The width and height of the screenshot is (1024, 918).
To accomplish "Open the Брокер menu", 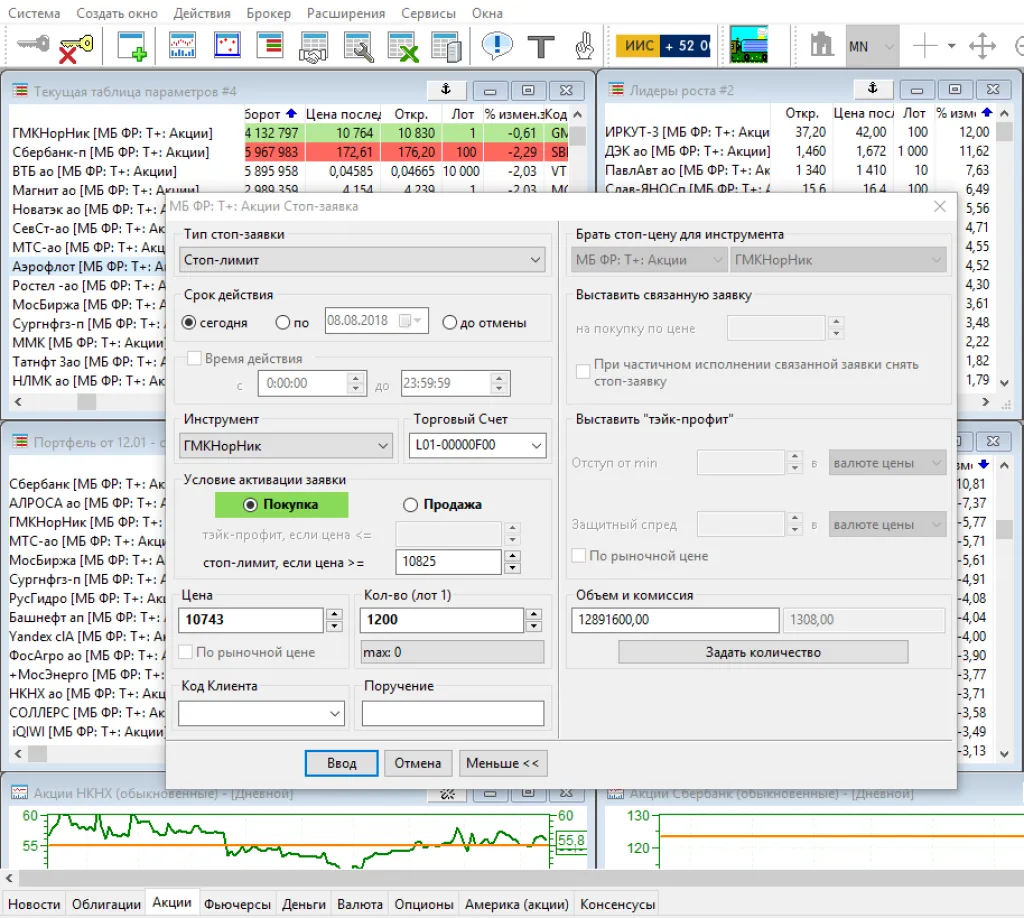I will [268, 13].
